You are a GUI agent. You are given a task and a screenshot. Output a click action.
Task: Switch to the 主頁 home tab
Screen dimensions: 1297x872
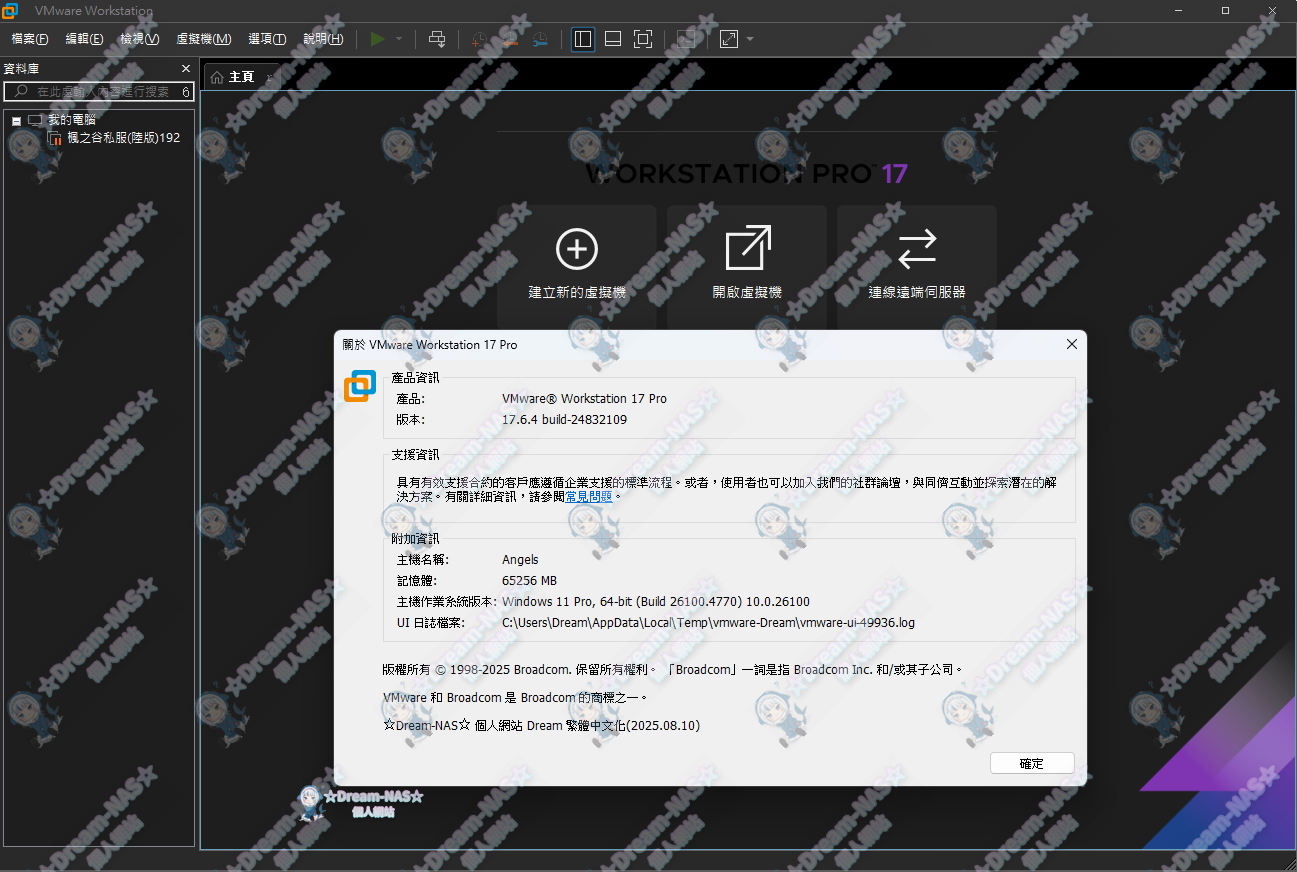[x=242, y=77]
